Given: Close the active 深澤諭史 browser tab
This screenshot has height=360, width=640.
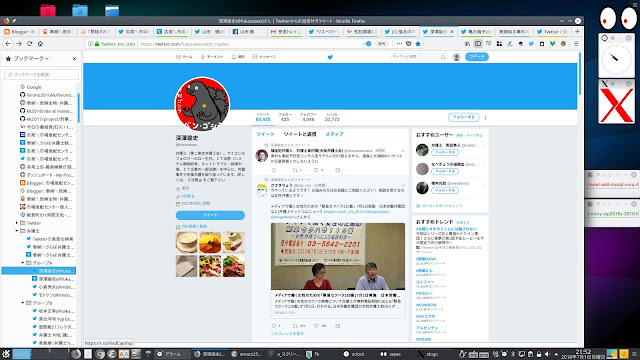Looking at the screenshot, I should point(452,31).
